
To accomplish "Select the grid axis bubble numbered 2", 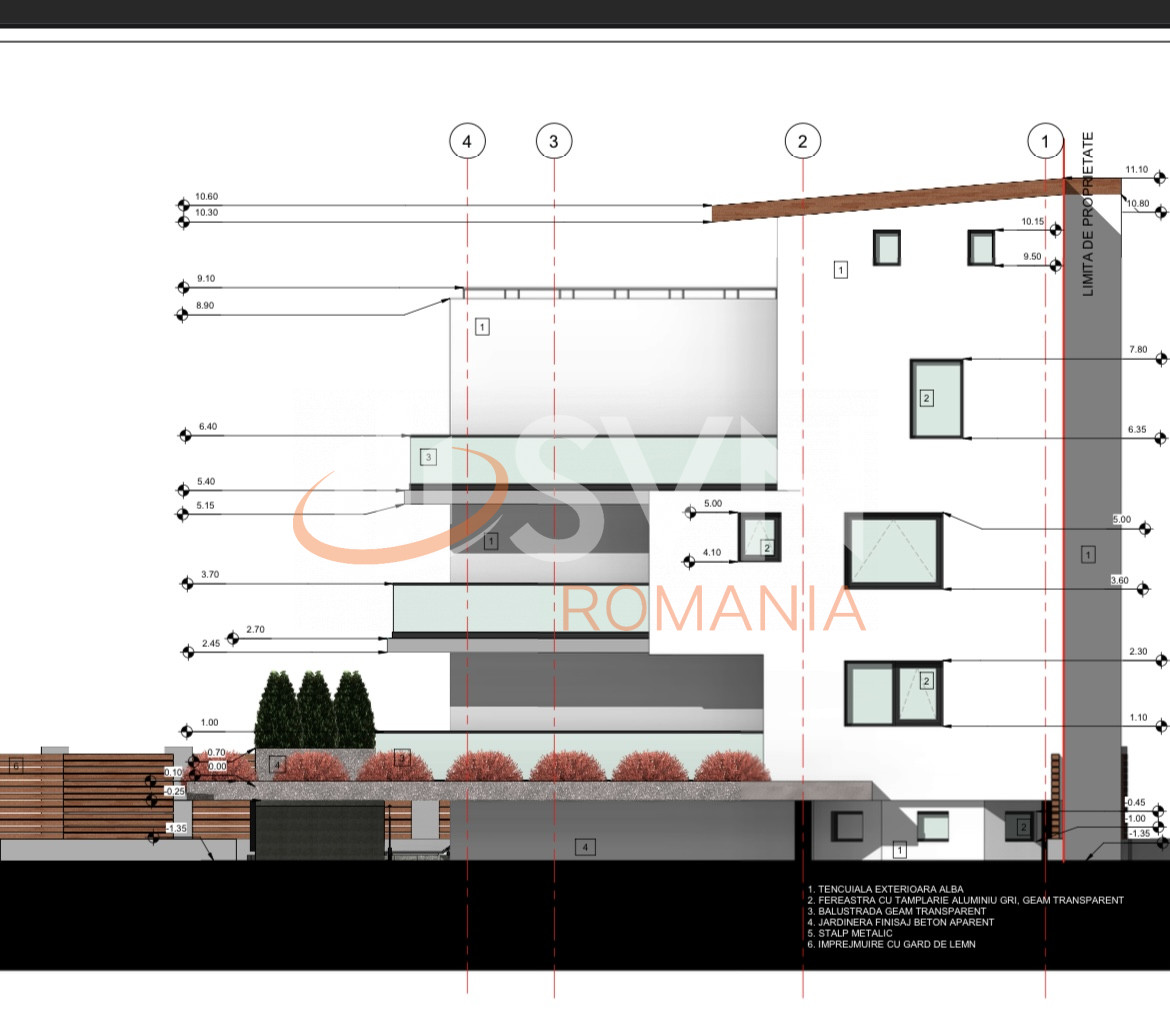I will pos(802,142).
